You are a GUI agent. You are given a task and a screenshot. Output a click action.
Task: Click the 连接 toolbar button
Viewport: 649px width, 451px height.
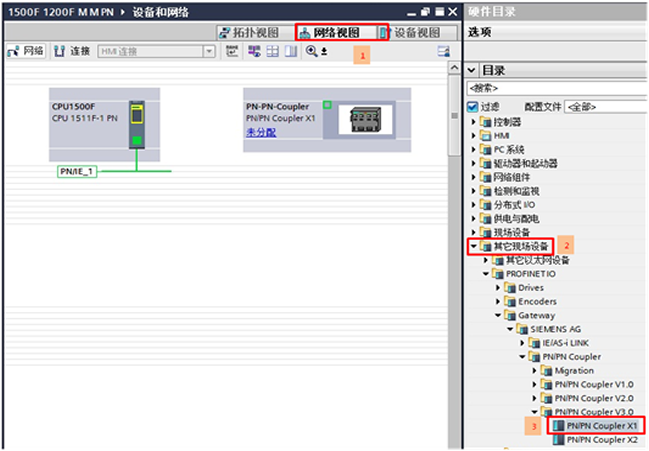(72, 51)
